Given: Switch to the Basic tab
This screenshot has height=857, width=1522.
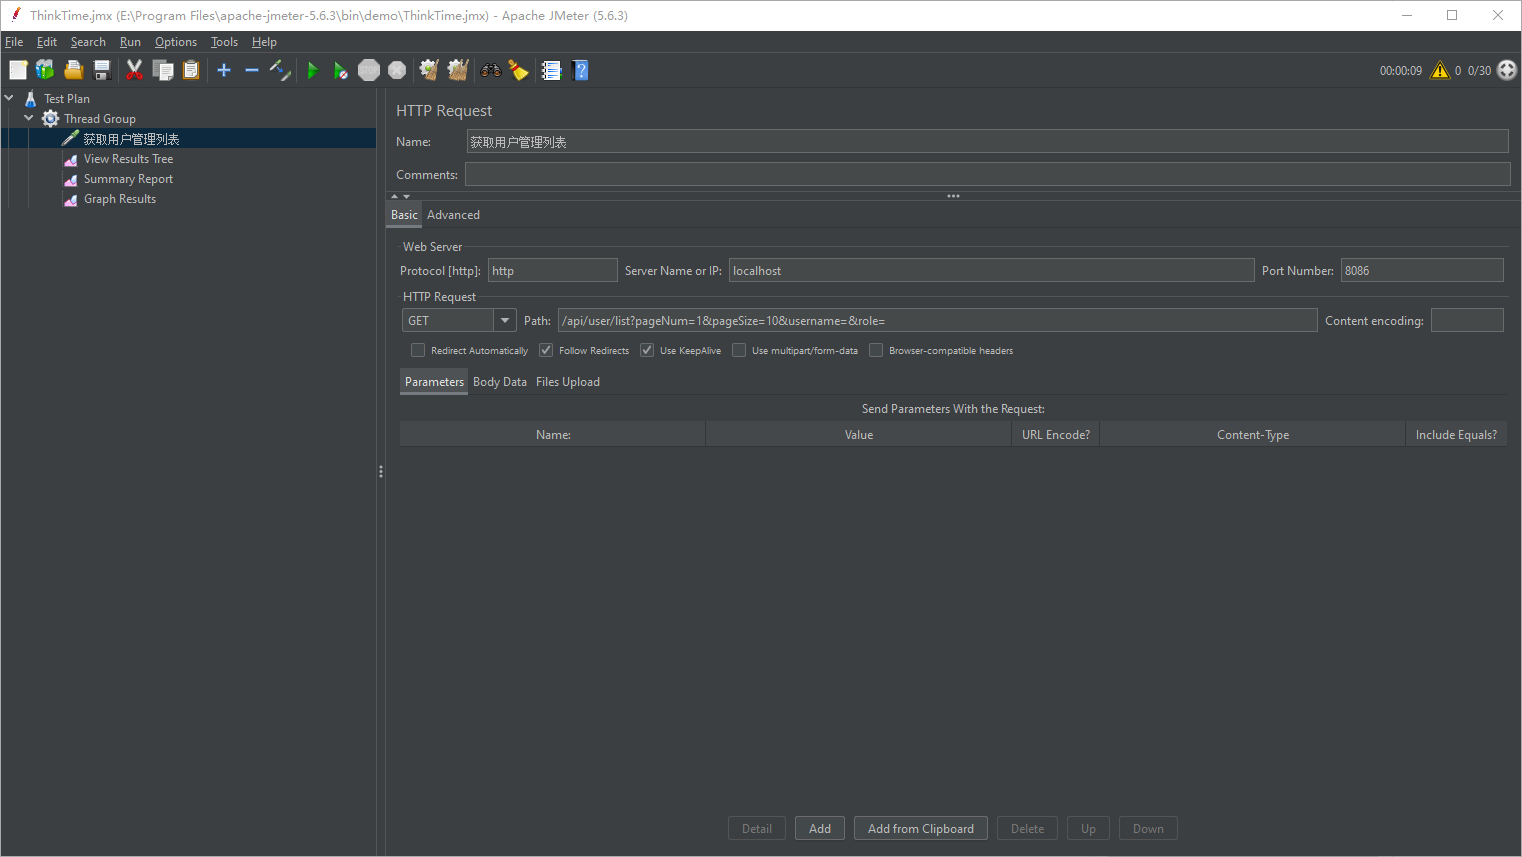Looking at the screenshot, I should 404,215.
